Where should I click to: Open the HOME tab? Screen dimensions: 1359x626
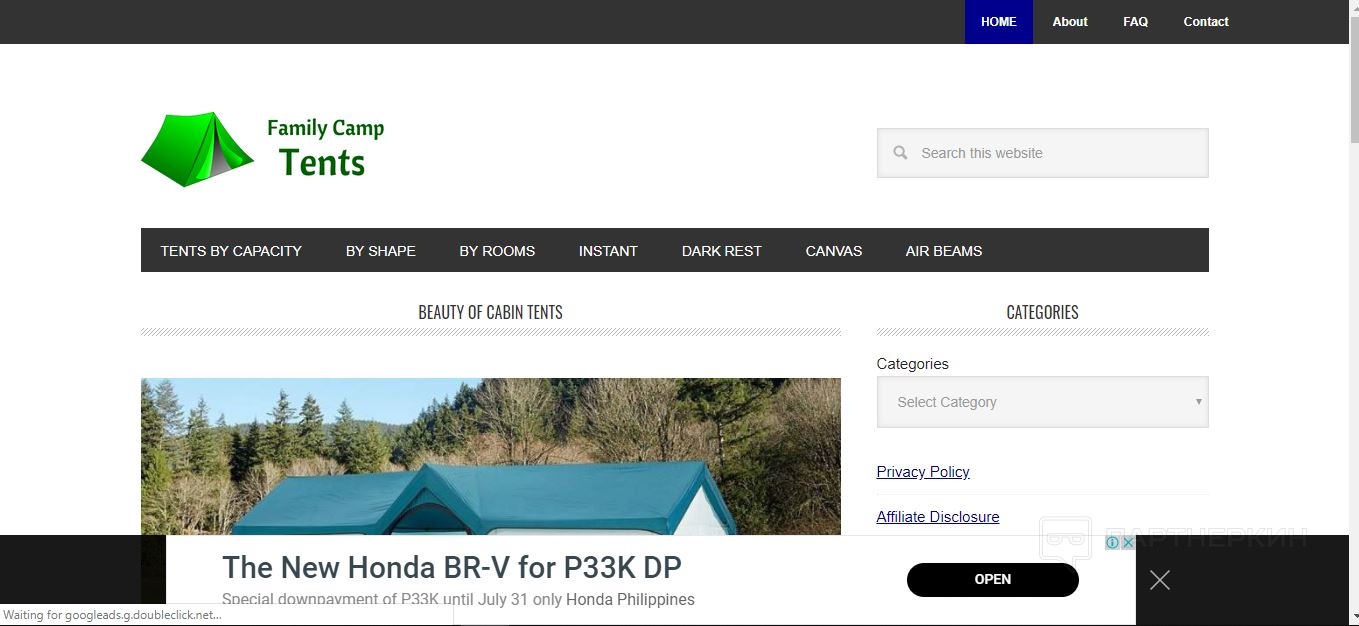(999, 22)
